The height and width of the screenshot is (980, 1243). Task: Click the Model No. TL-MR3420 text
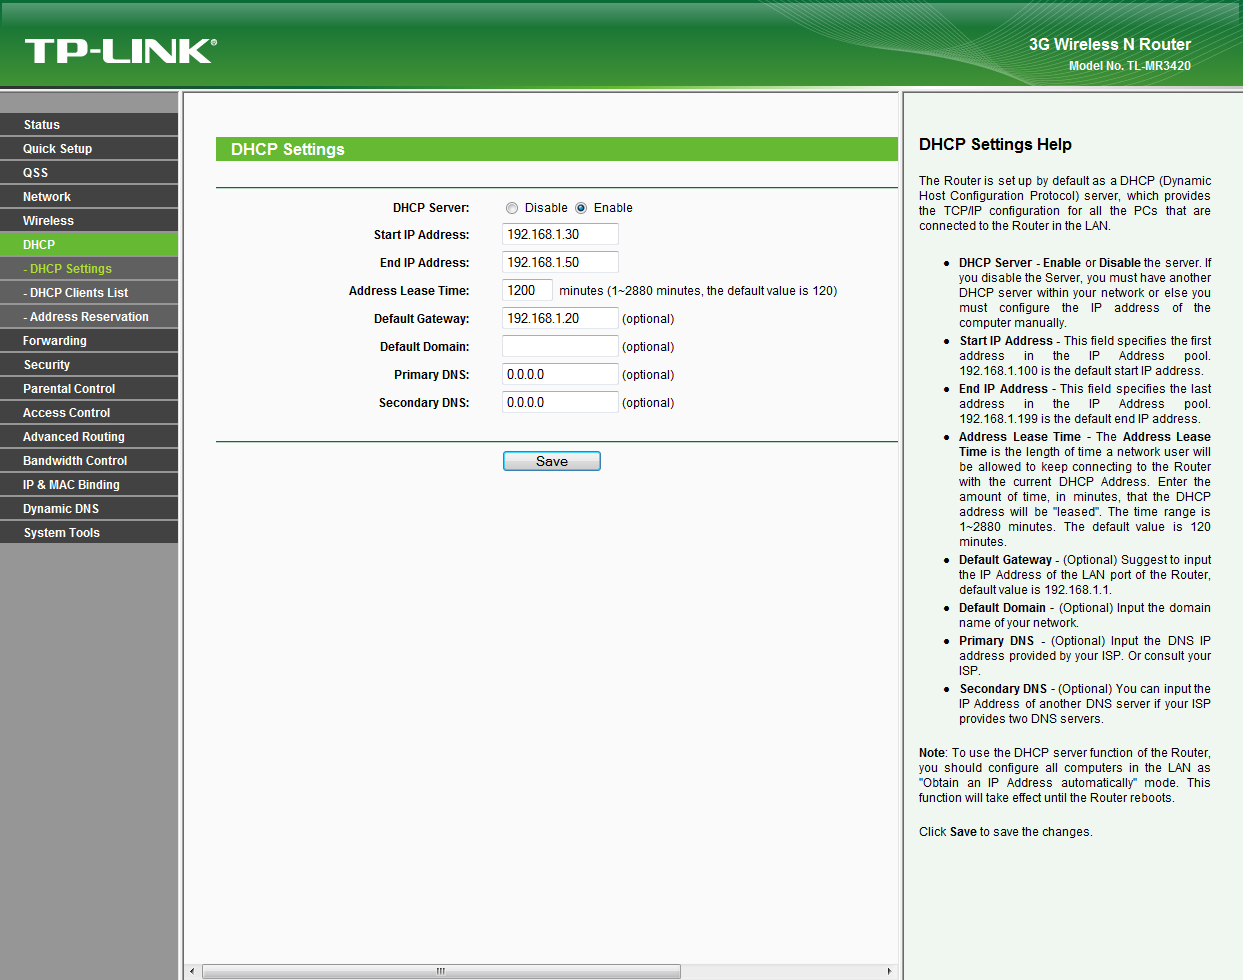click(x=1130, y=66)
